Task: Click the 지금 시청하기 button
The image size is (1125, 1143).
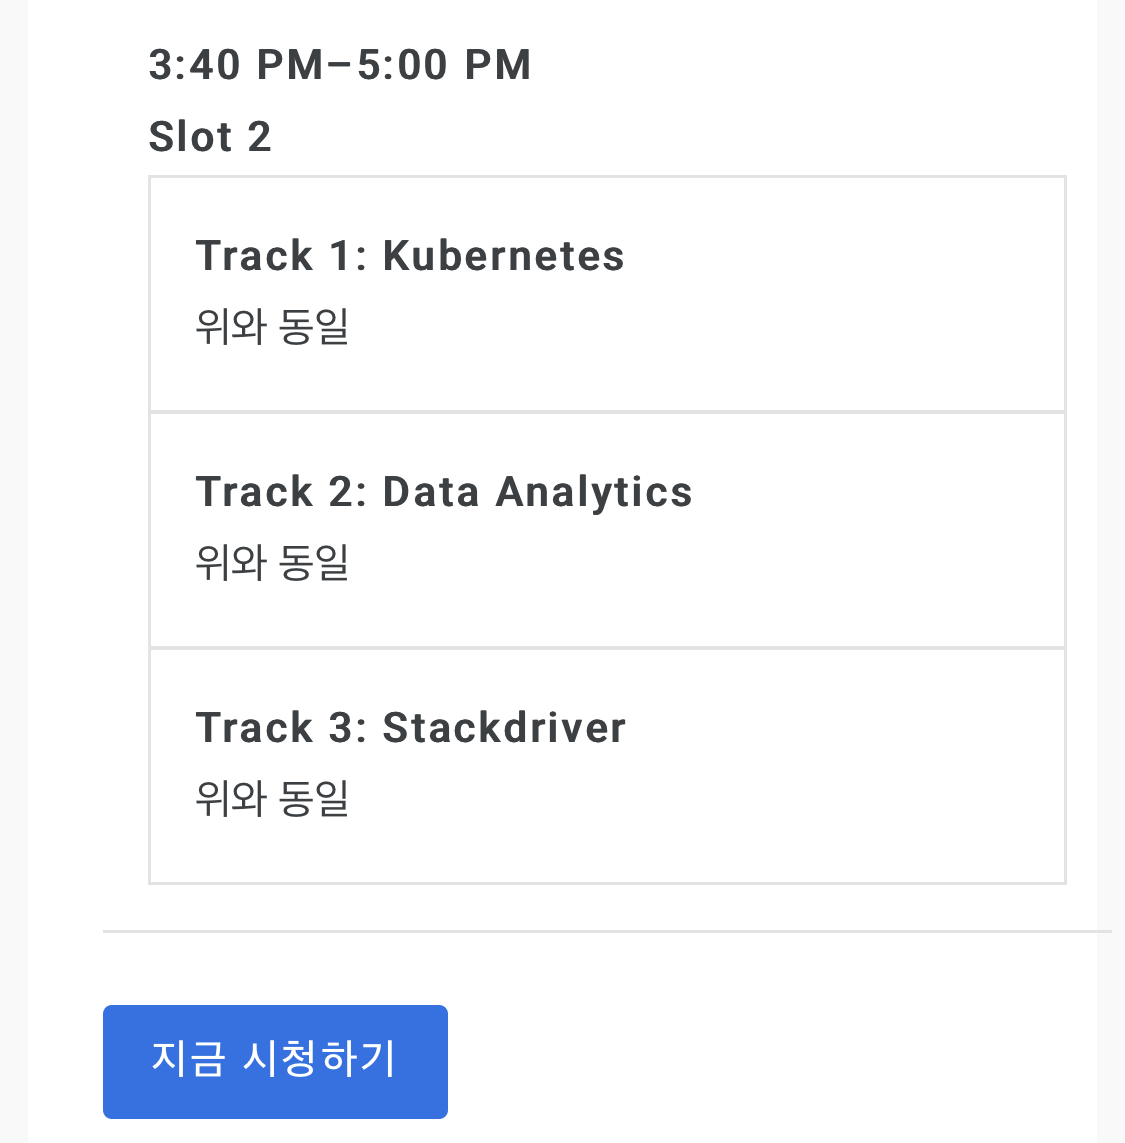Action: tap(275, 1061)
